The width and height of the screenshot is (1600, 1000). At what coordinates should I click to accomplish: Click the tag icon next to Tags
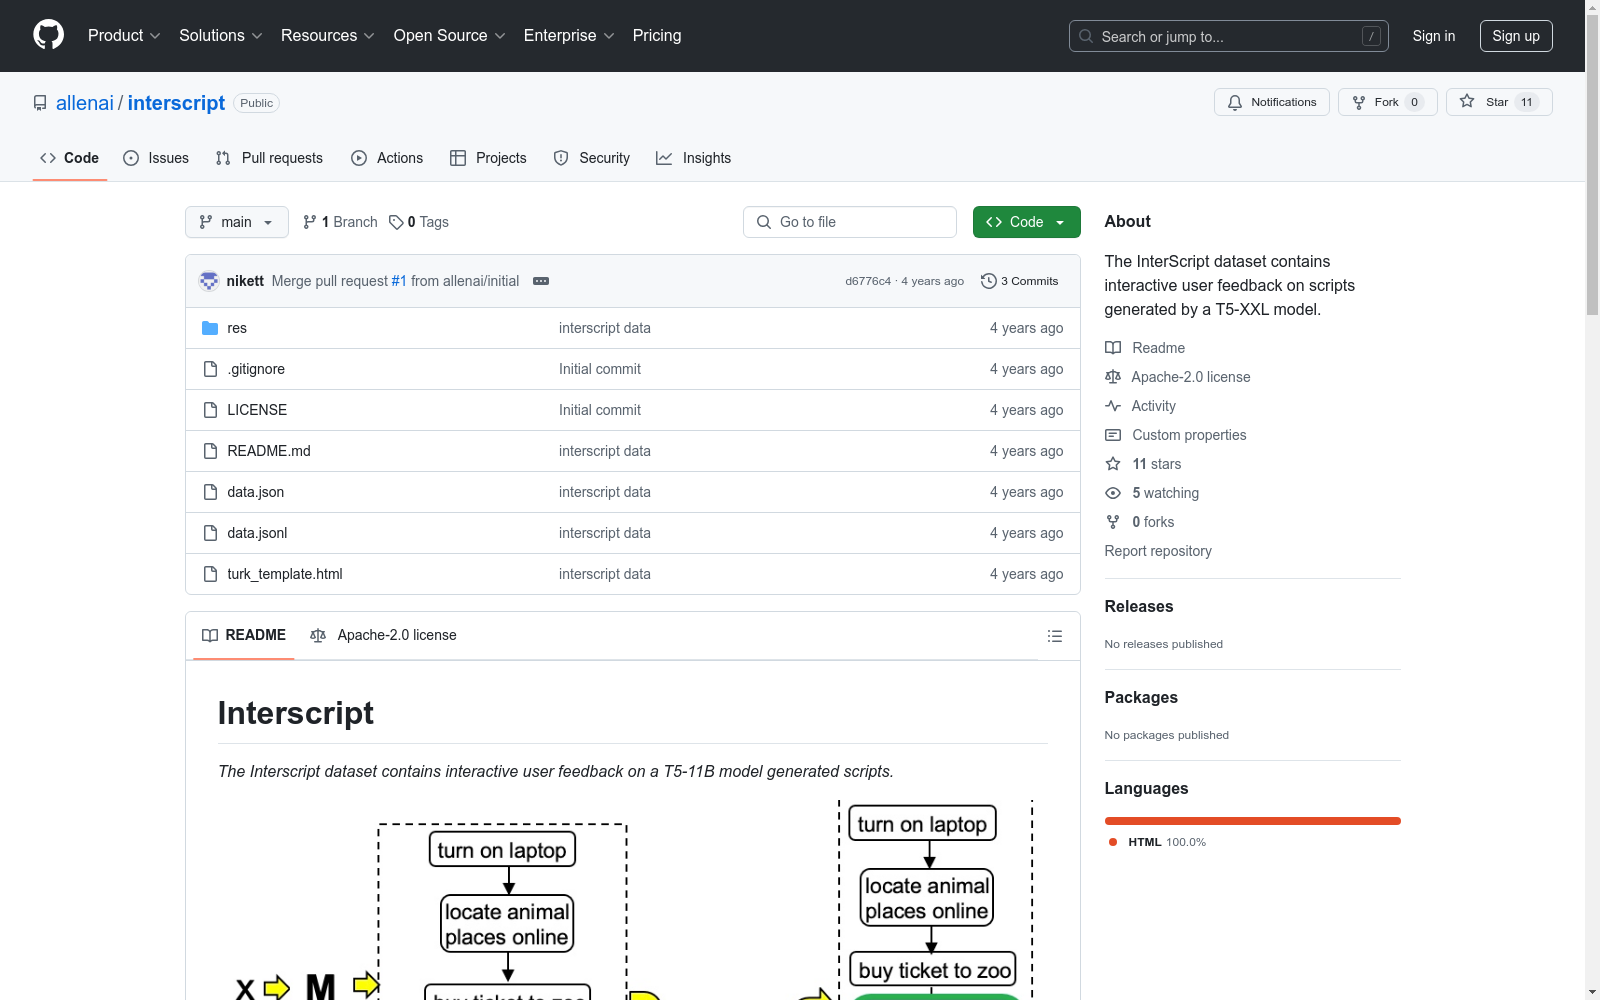tap(396, 222)
